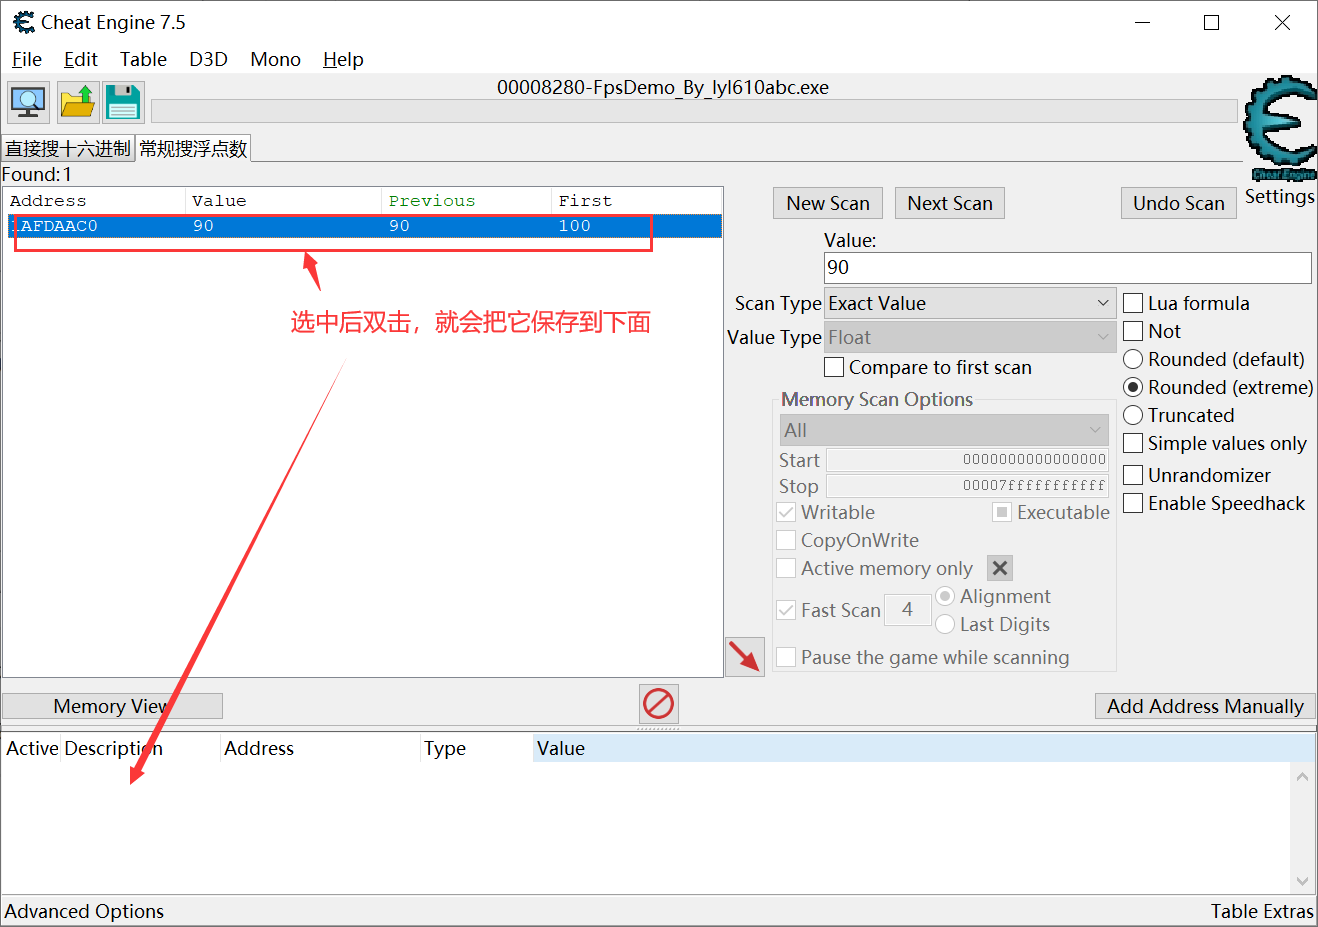Click the First column header
Viewport: 1318px width, 927px height.
[x=636, y=200]
